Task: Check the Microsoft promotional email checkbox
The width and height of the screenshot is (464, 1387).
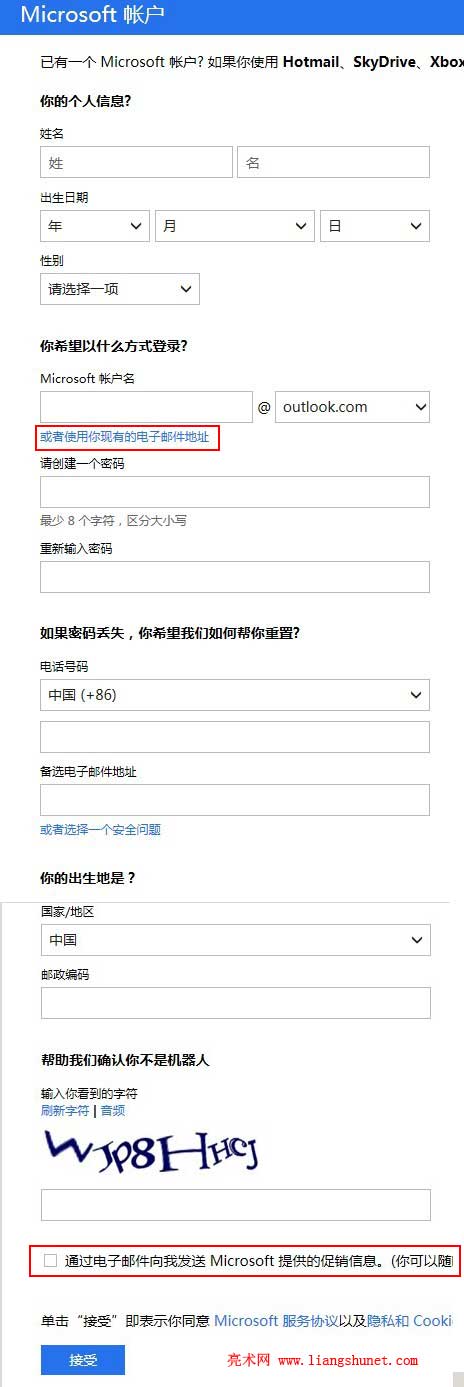Action: (x=51, y=1261)
